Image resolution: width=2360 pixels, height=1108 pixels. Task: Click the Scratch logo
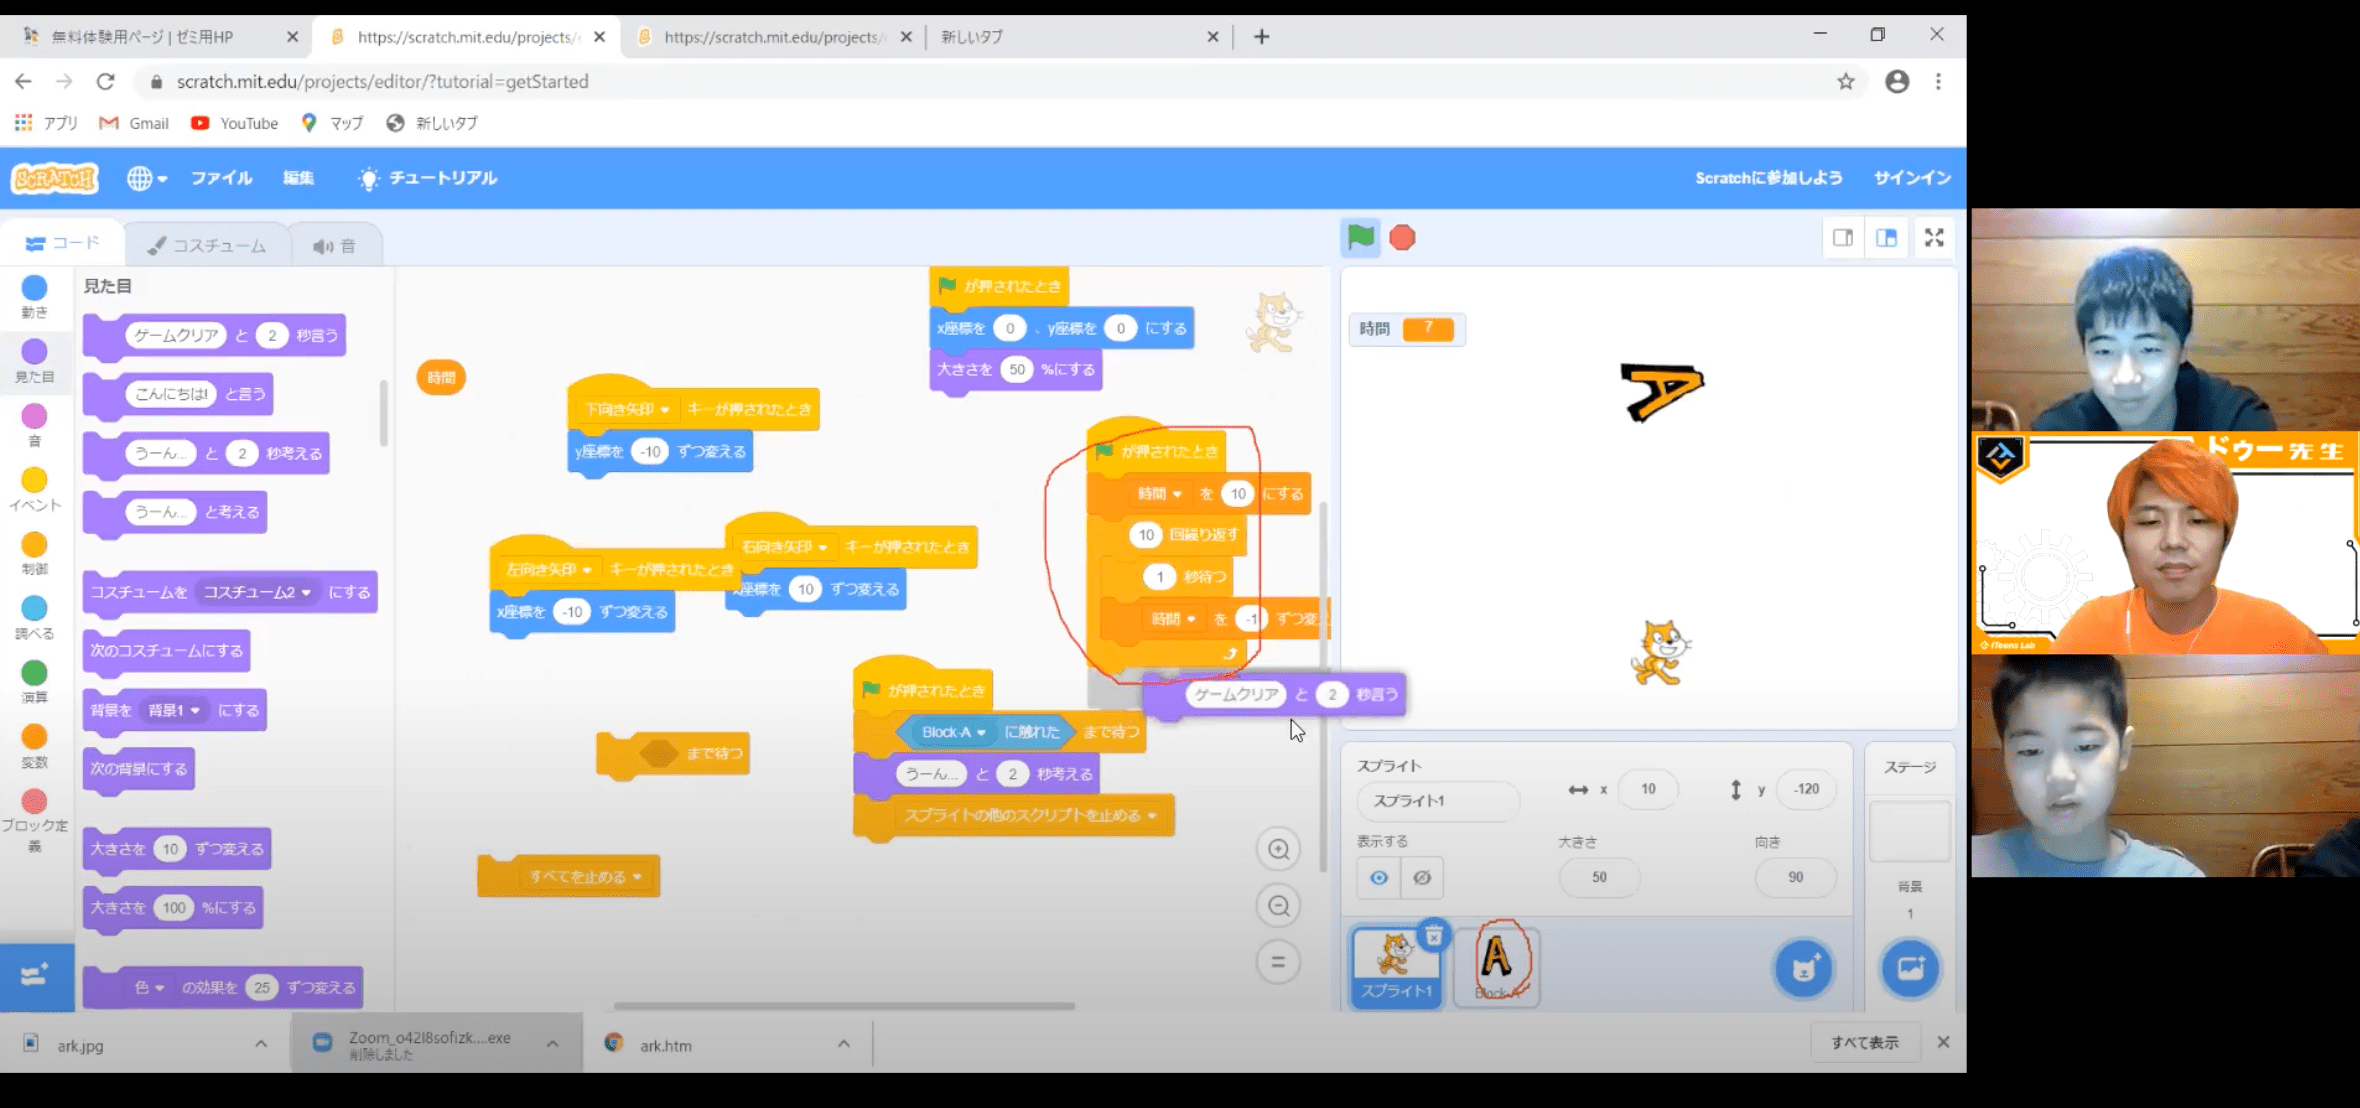click(55, 178)
